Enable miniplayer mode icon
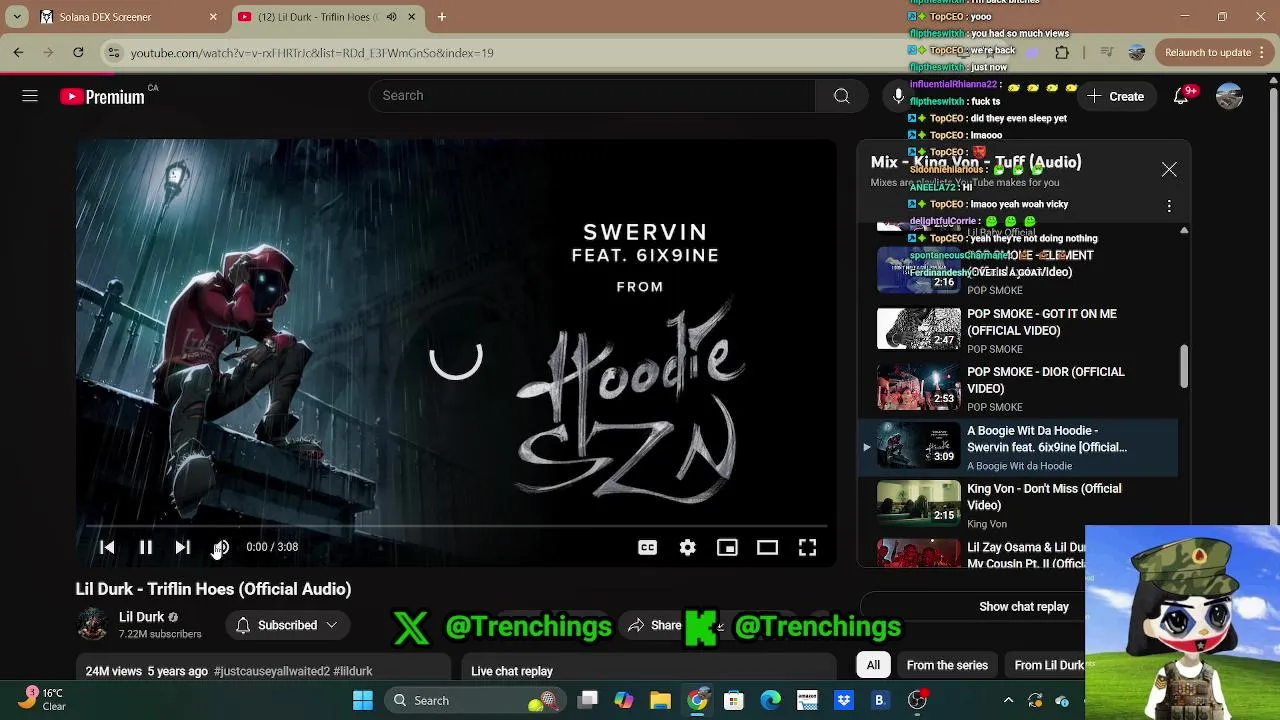The image size is (1280, 720). click(727, 547)
